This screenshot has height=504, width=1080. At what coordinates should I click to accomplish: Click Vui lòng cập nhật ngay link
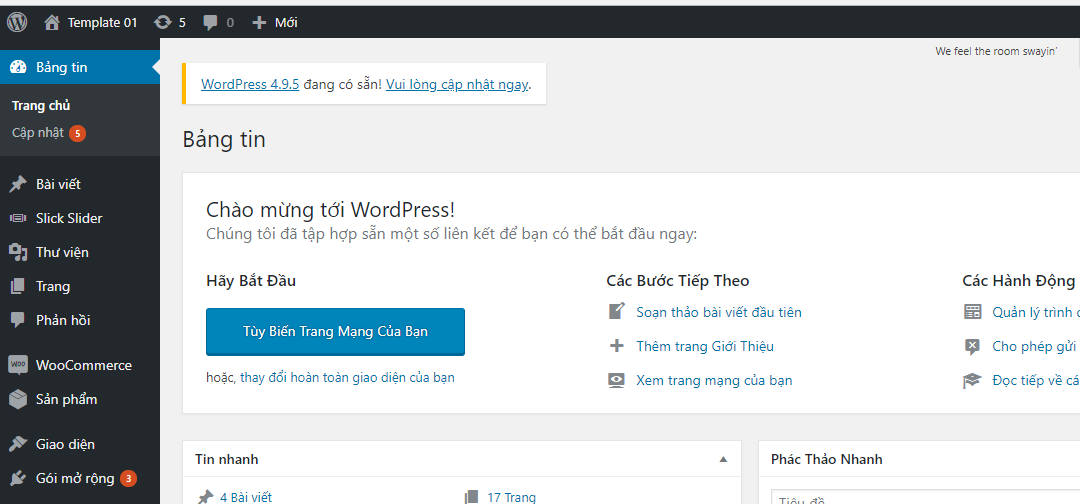click(x=457, y=85)
